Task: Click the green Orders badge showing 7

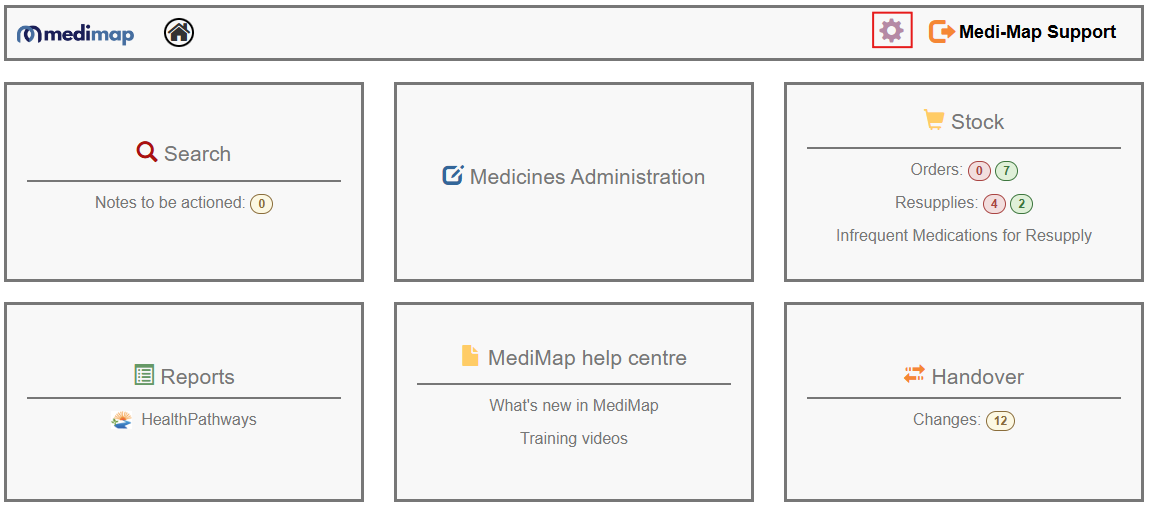Action: click(x=1007, y=171)
